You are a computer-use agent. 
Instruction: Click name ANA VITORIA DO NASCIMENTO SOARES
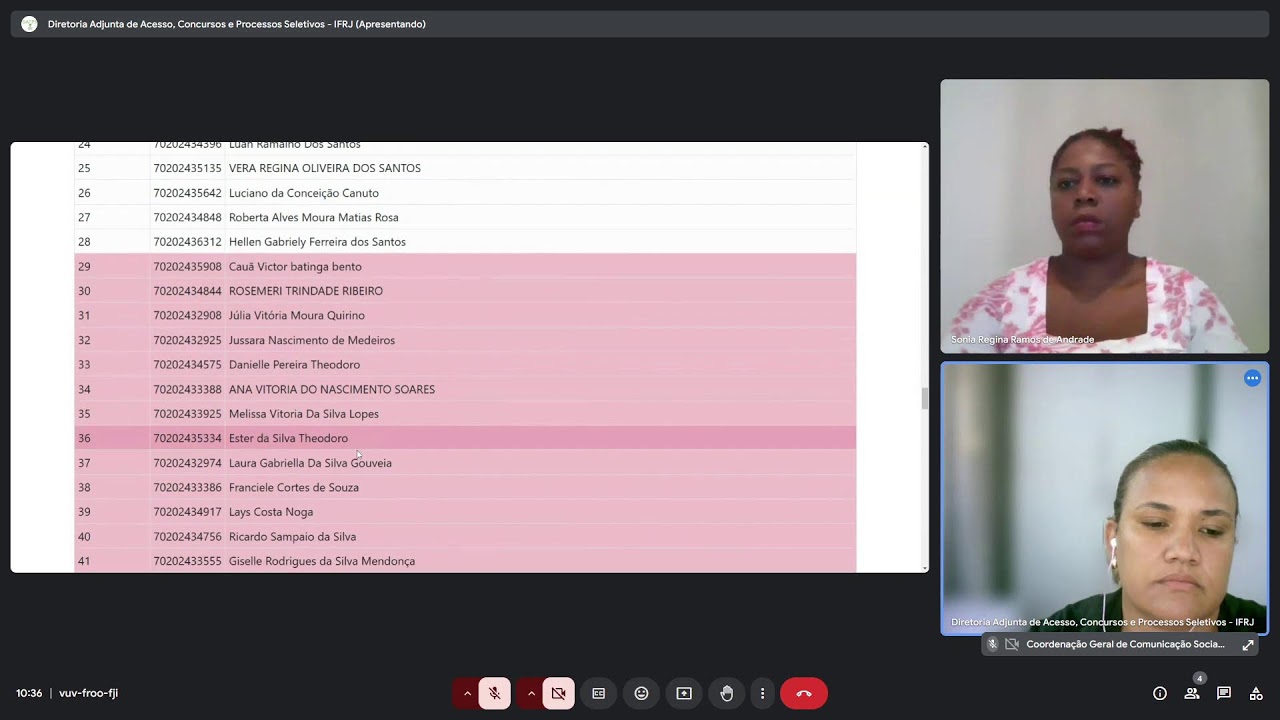[x=332, y=389]
